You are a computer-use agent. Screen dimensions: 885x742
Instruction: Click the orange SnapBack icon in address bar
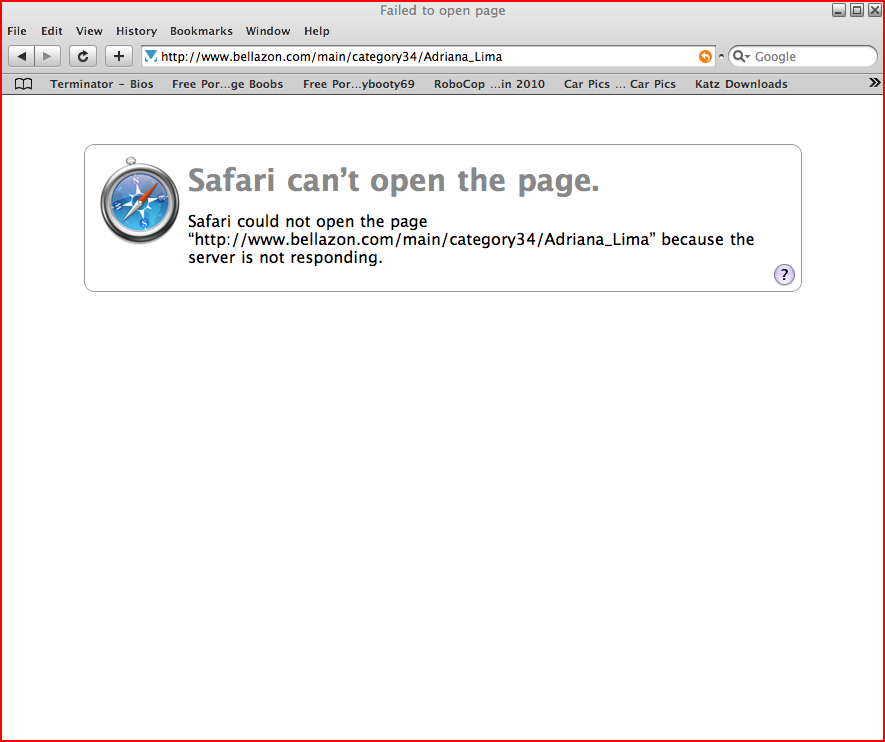pos(705,57)
